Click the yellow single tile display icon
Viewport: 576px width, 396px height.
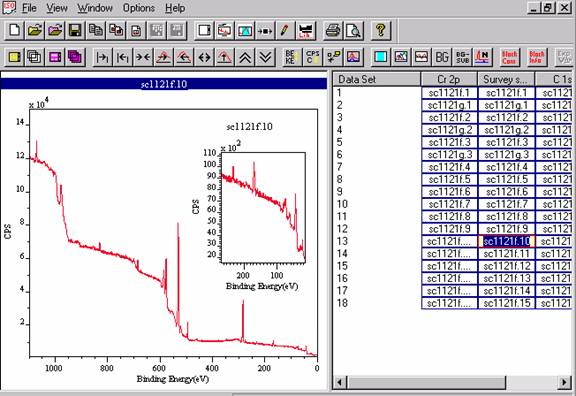[x=15, y=57]
